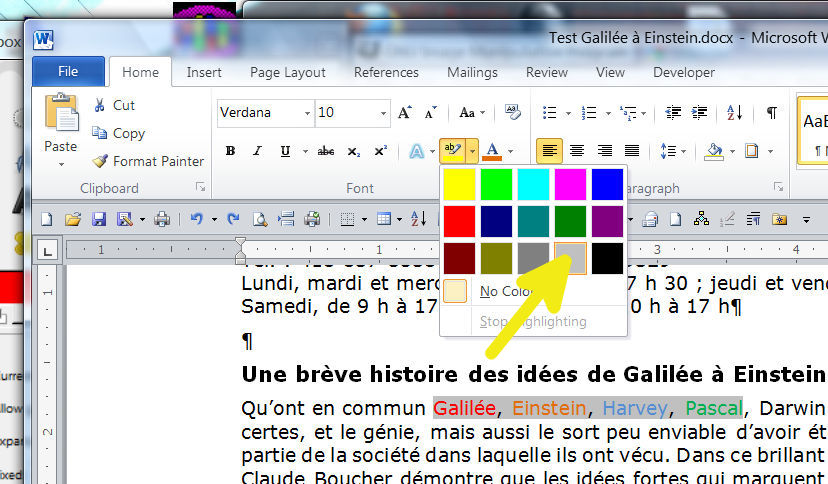Apply the font color button
Screen dimensions: 828x484
tap(492, 151)
